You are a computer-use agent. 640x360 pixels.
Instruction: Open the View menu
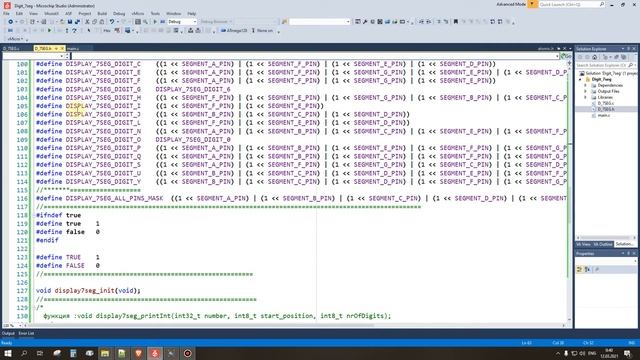33,13
